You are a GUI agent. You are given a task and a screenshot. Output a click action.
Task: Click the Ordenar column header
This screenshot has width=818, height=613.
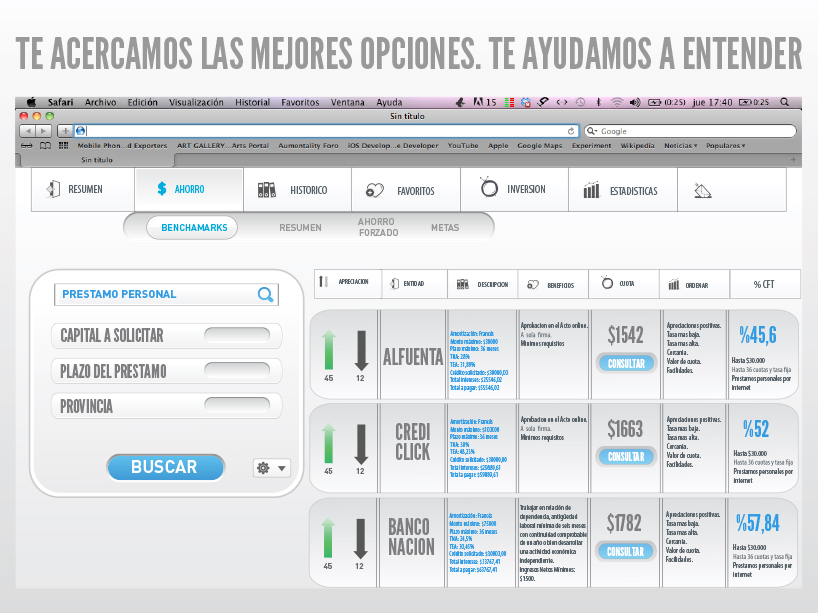tap(694, 284)
